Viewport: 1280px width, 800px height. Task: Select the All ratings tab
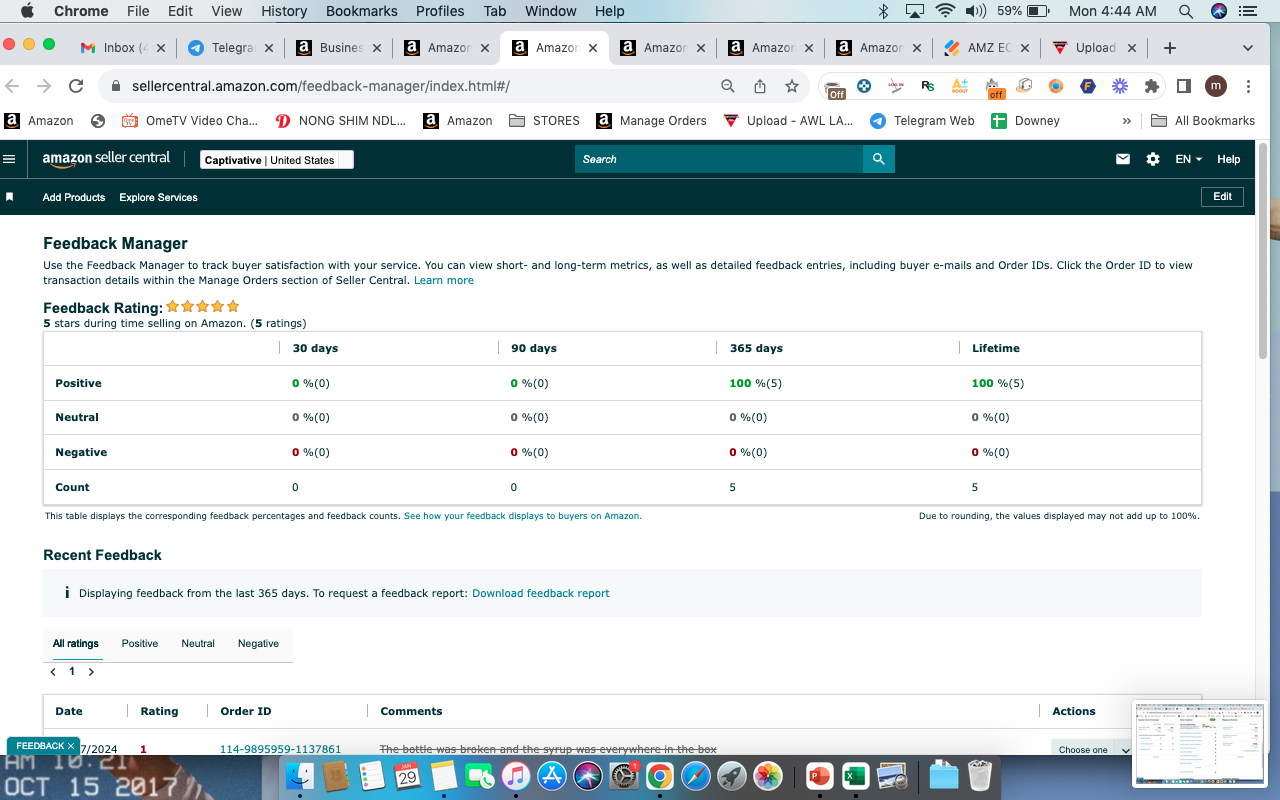(x=76, y=644)
